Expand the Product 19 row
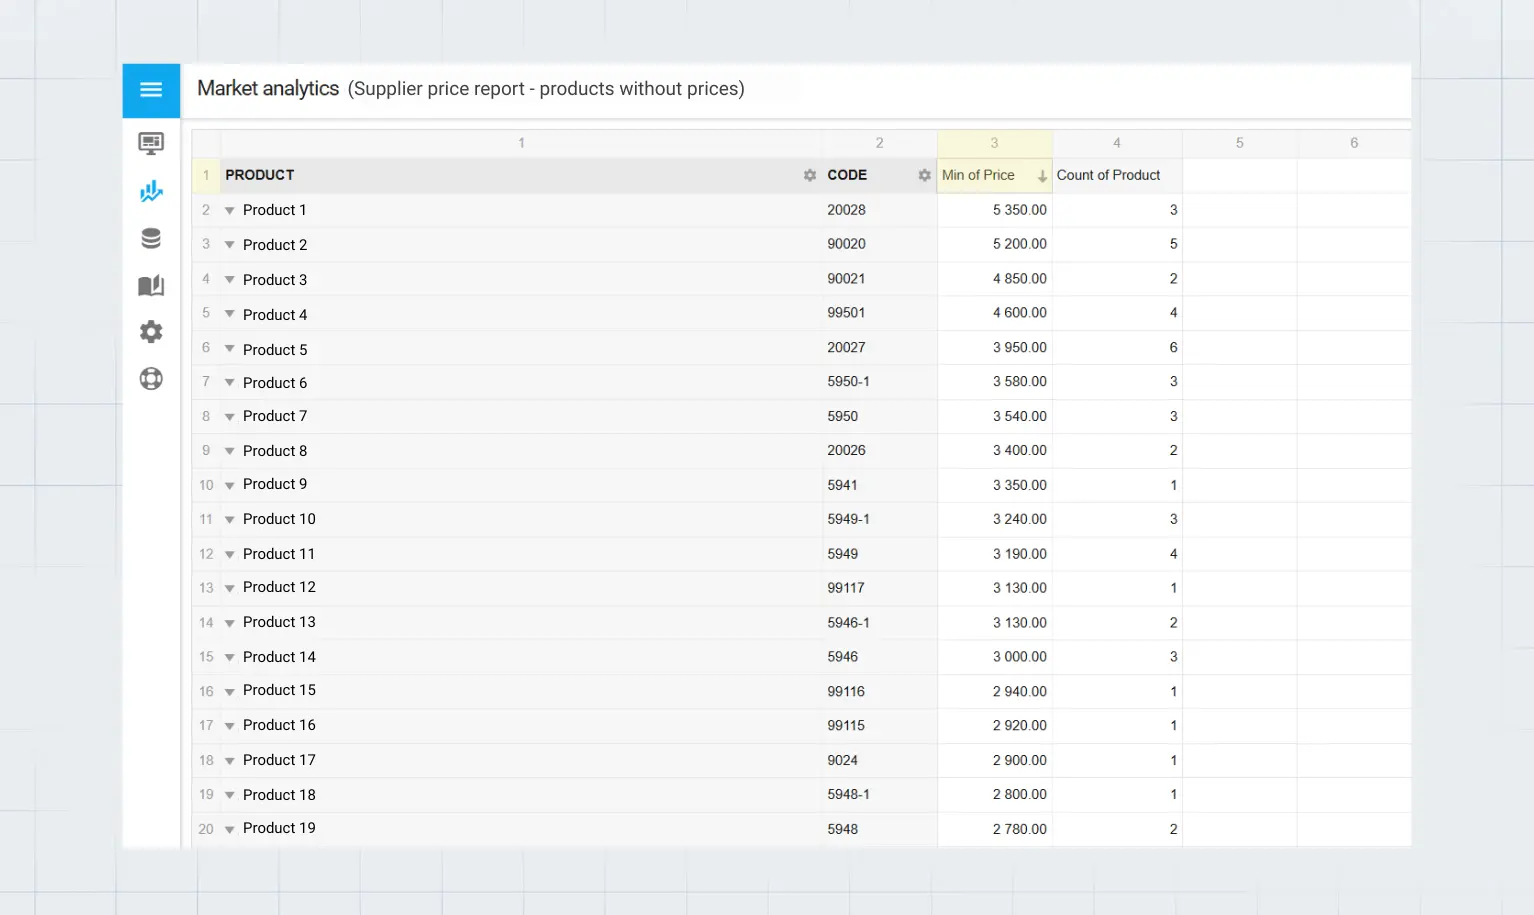This screenshot has width=1534, height=915. point(229,828)
